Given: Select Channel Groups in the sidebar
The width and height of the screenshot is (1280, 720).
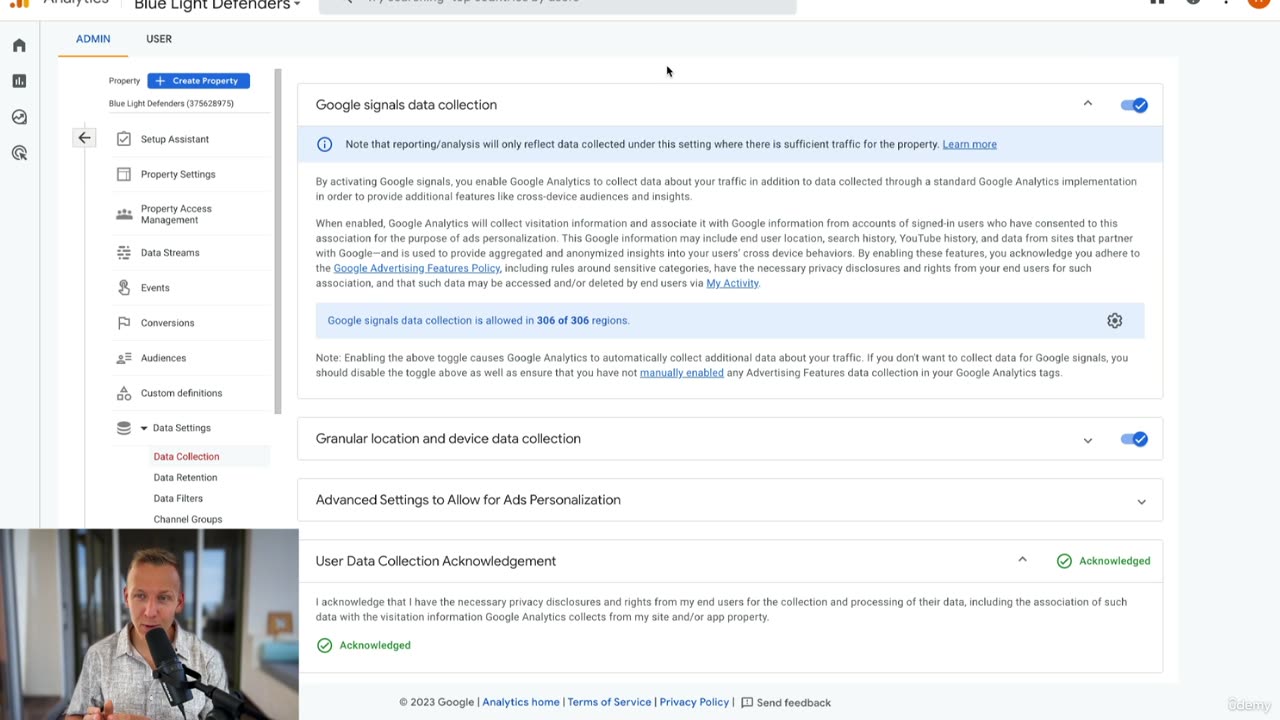Looking at the screenshot, I should (188, 519).
